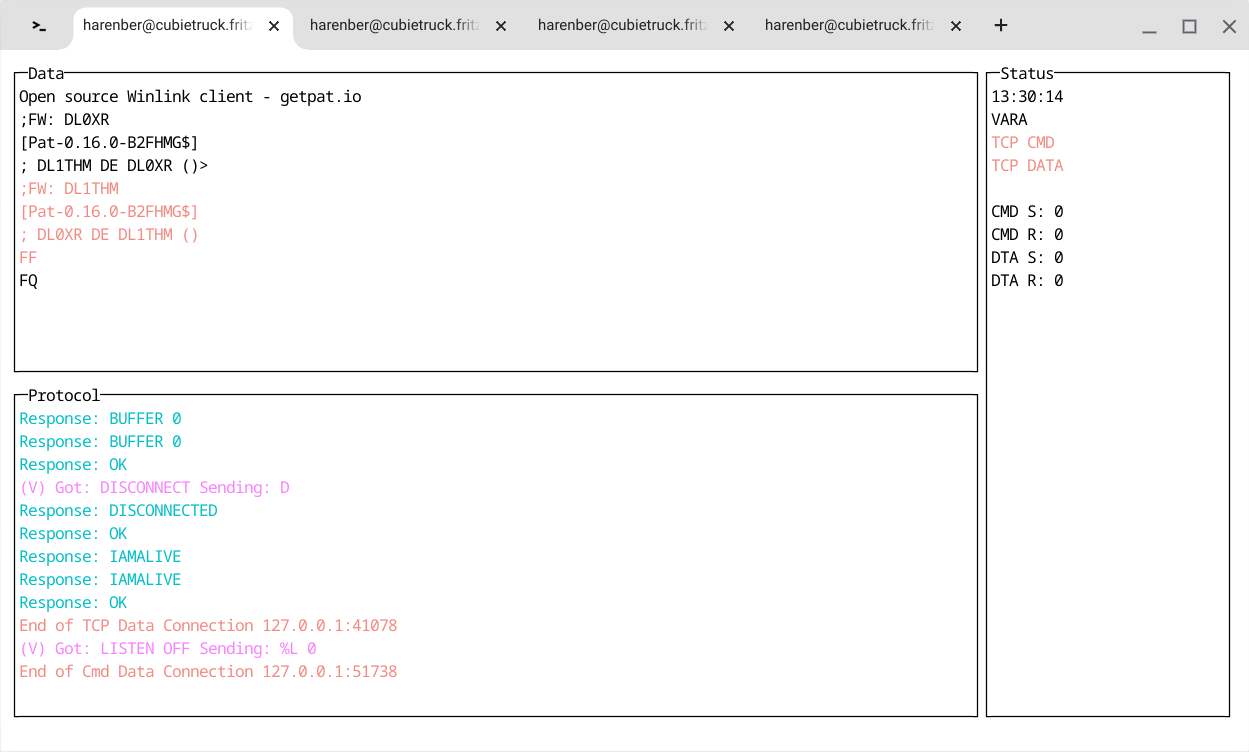This screenshot has width=1249, height=752.
Task: Select the FQ line in Data panel
Action: [x=27, y=280]
